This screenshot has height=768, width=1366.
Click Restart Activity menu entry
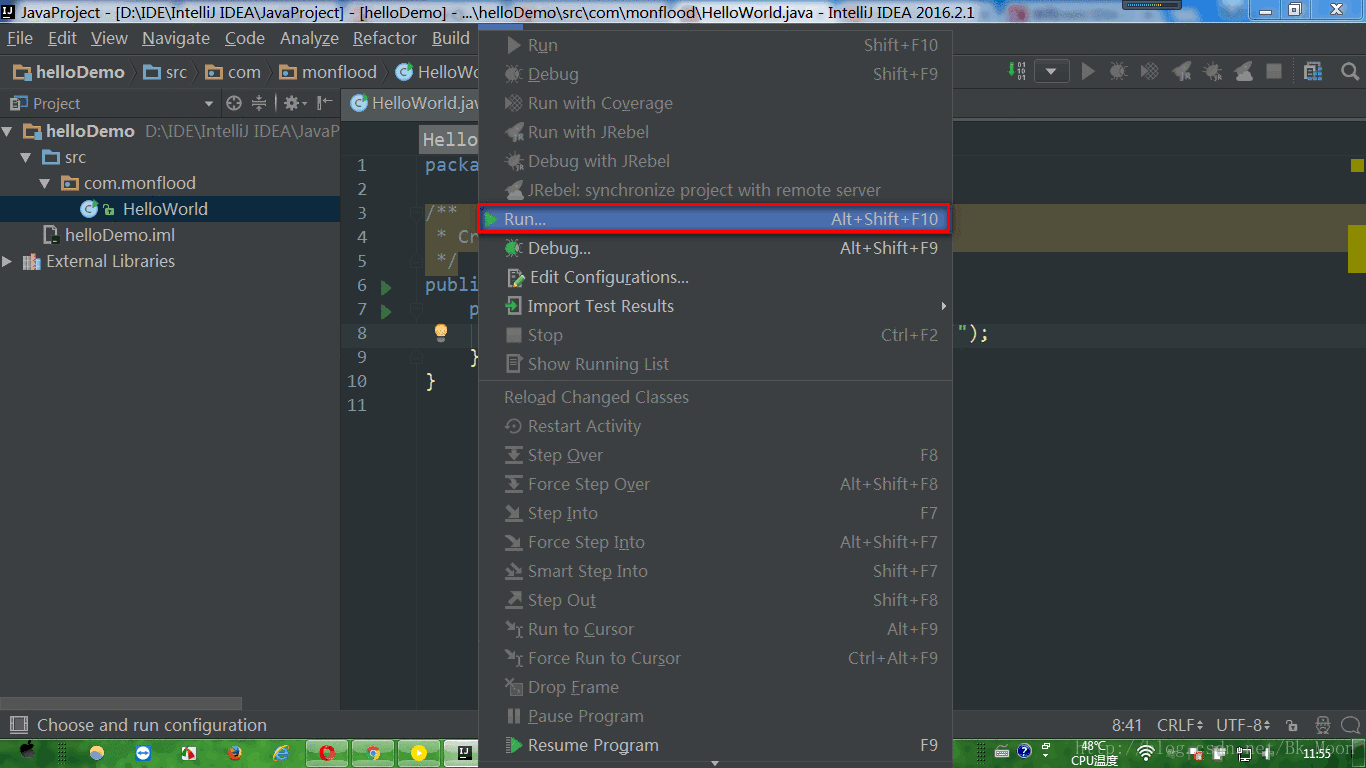(715, 426)
